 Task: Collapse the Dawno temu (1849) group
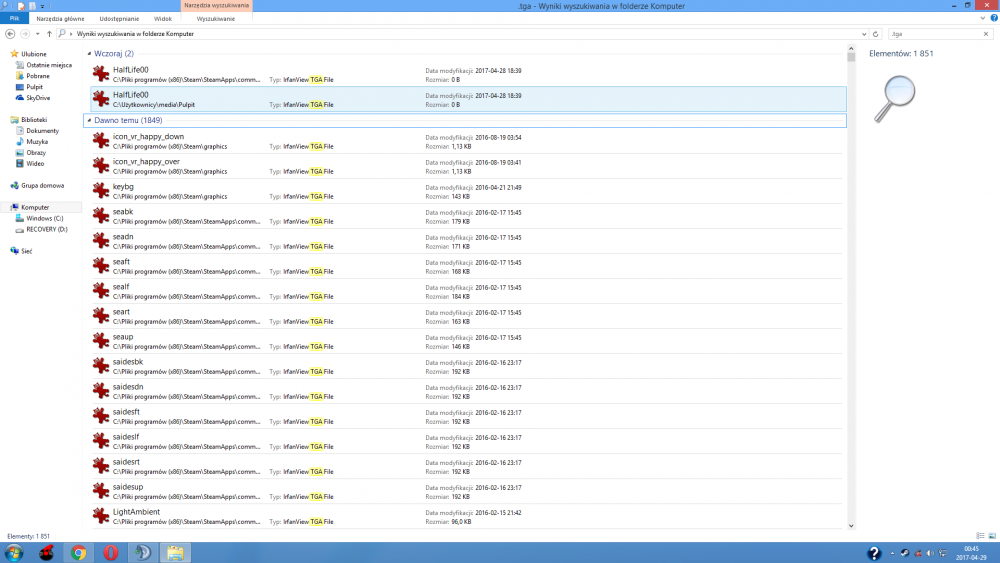point(88,120)
